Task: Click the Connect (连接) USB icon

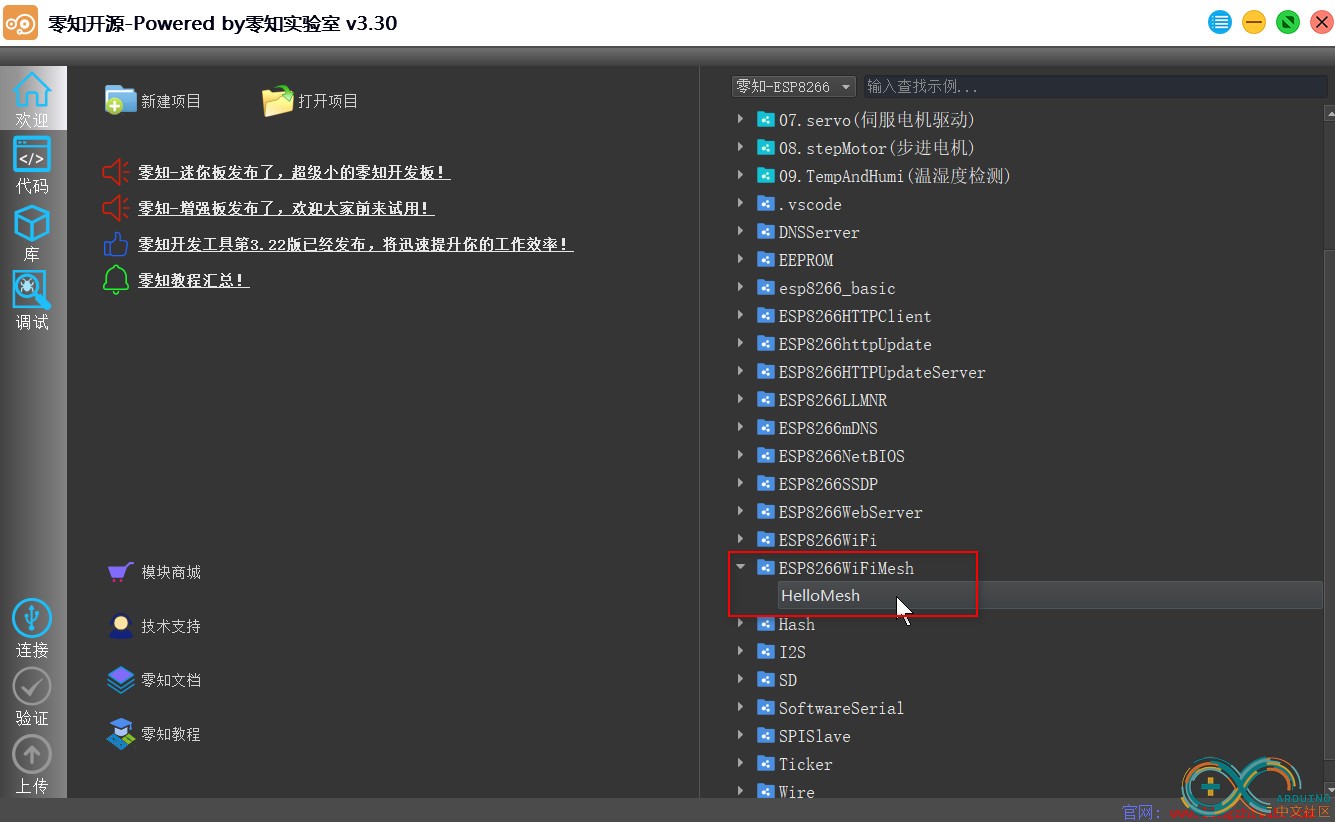Action: 32,618
